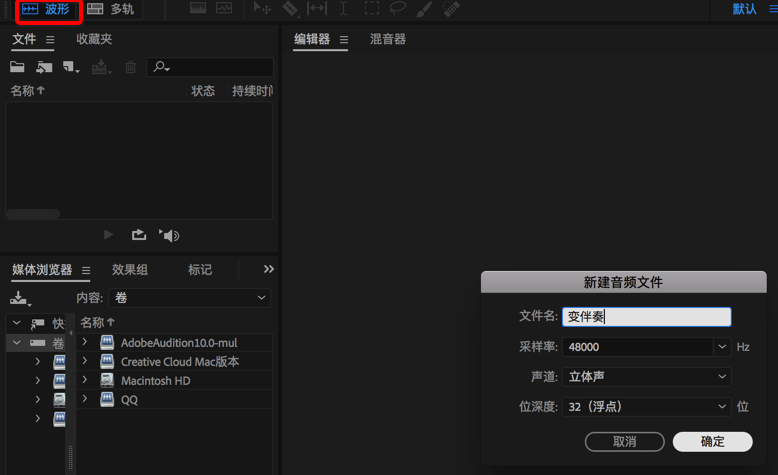The height and width of the screenshot is (475, 778).
Task: Click the Macintosh HD drive icon
Action: (107, 380)
